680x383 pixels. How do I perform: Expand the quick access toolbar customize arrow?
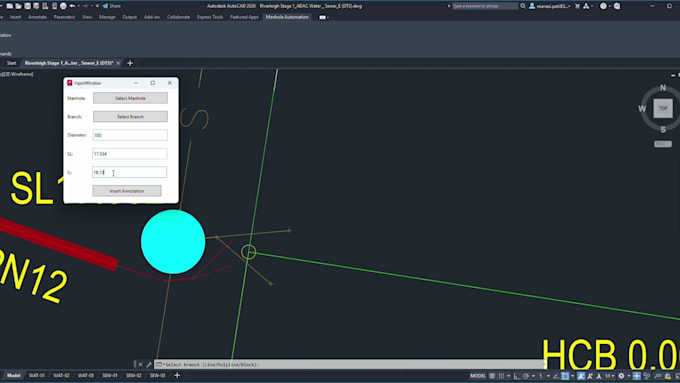(x=98, y=6)
